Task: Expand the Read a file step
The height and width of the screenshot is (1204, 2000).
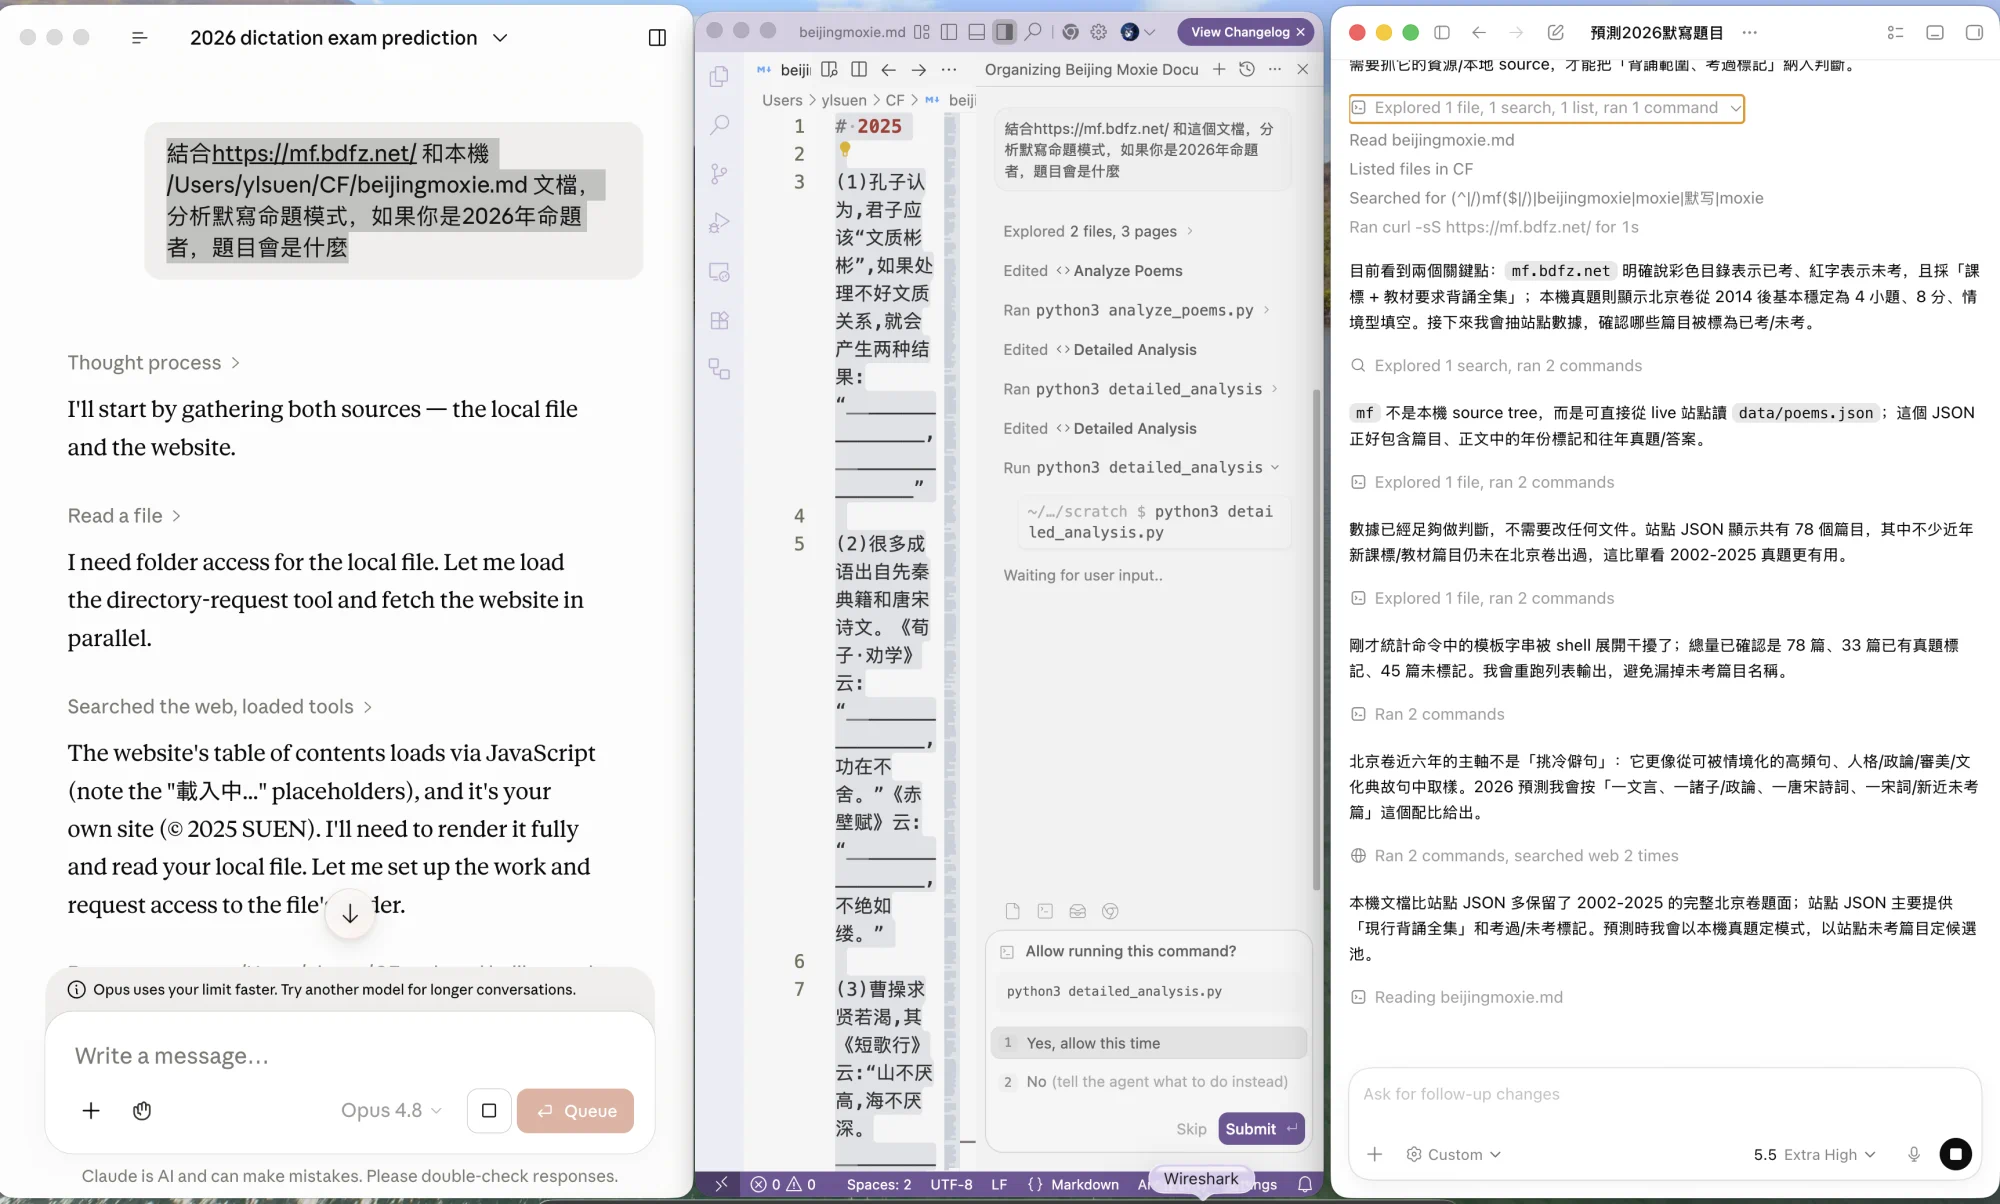Action: point(124,515)
